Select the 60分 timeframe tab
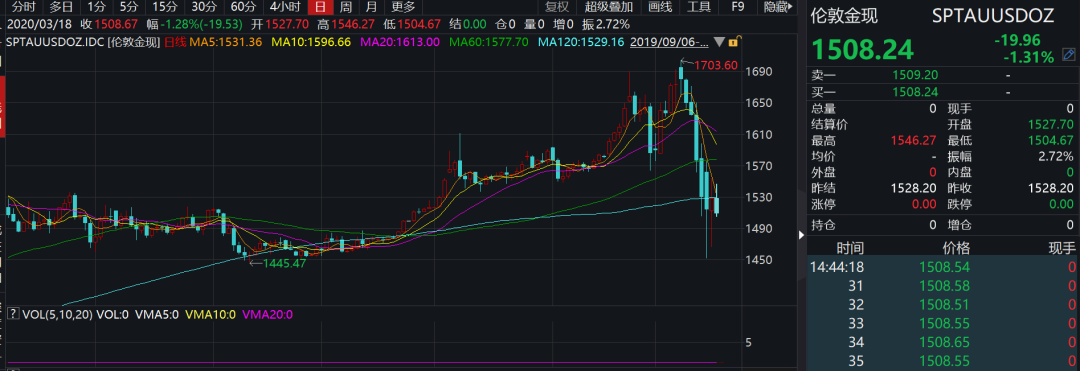This screenshot has width=1080, height=371. (242, 8)
